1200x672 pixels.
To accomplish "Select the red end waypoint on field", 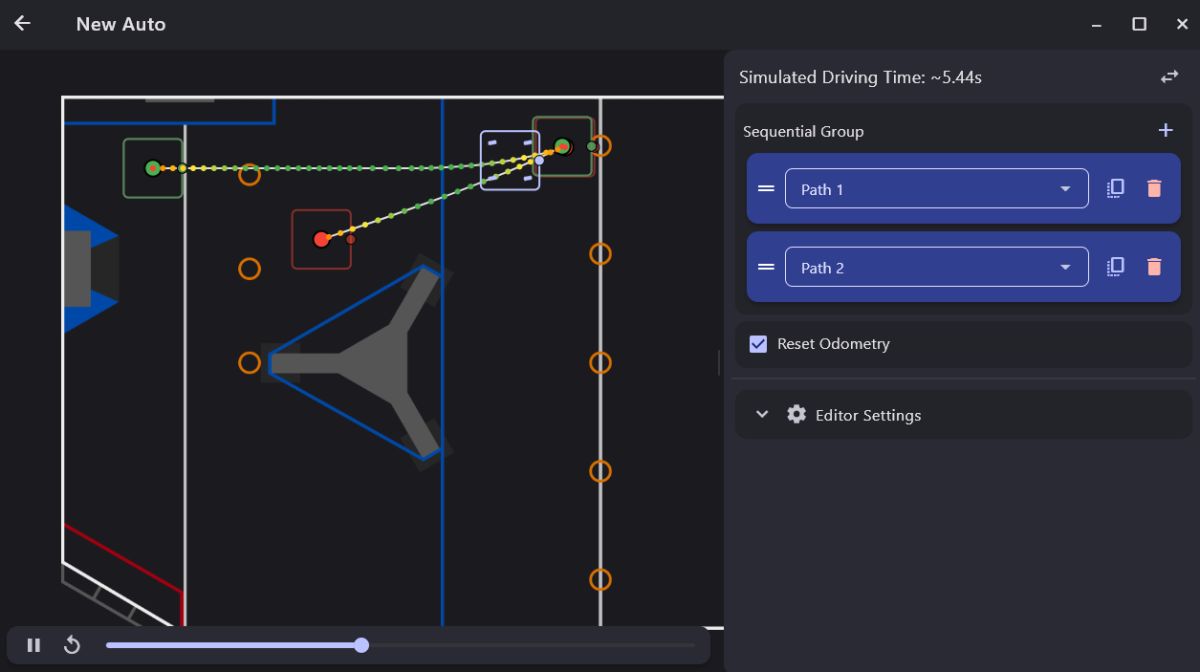I will tap(321, 239).
